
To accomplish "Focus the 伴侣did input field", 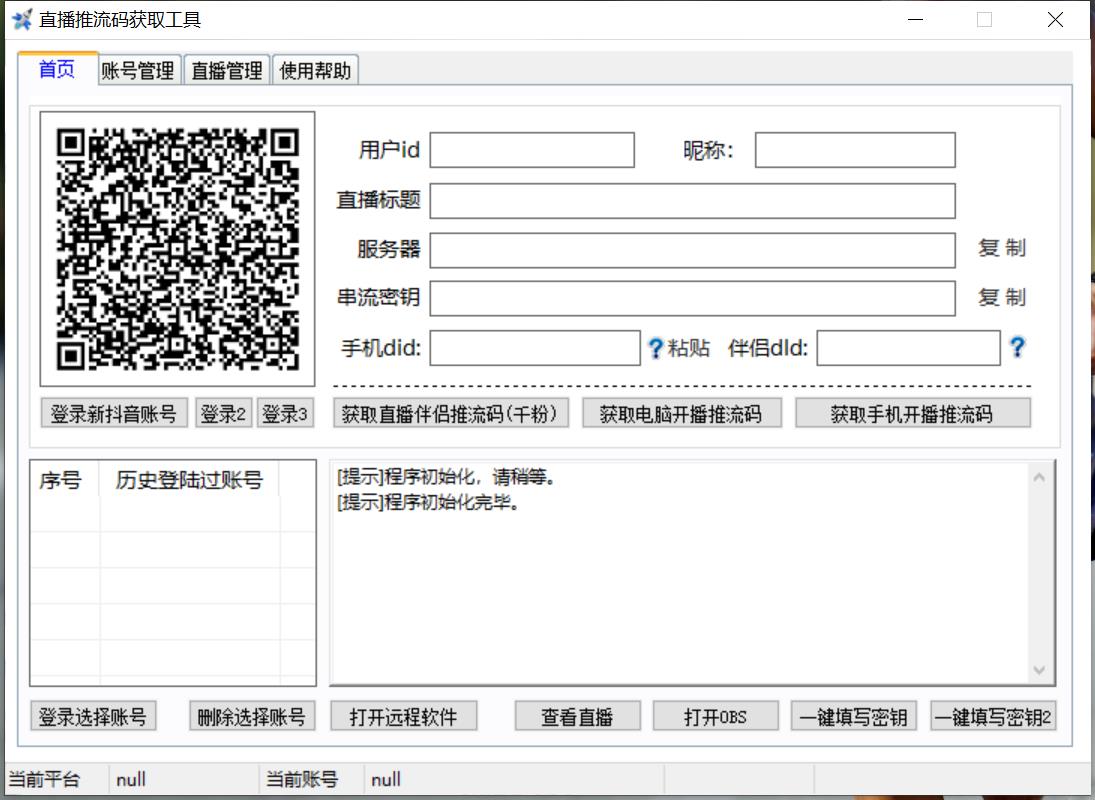I will pyautogui.click(x=909, y=348).
